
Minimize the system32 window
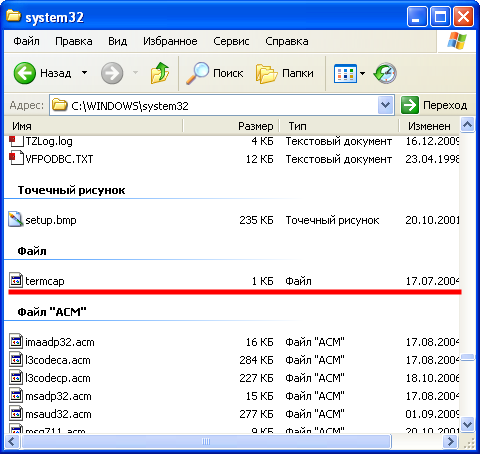coord(417,17)
